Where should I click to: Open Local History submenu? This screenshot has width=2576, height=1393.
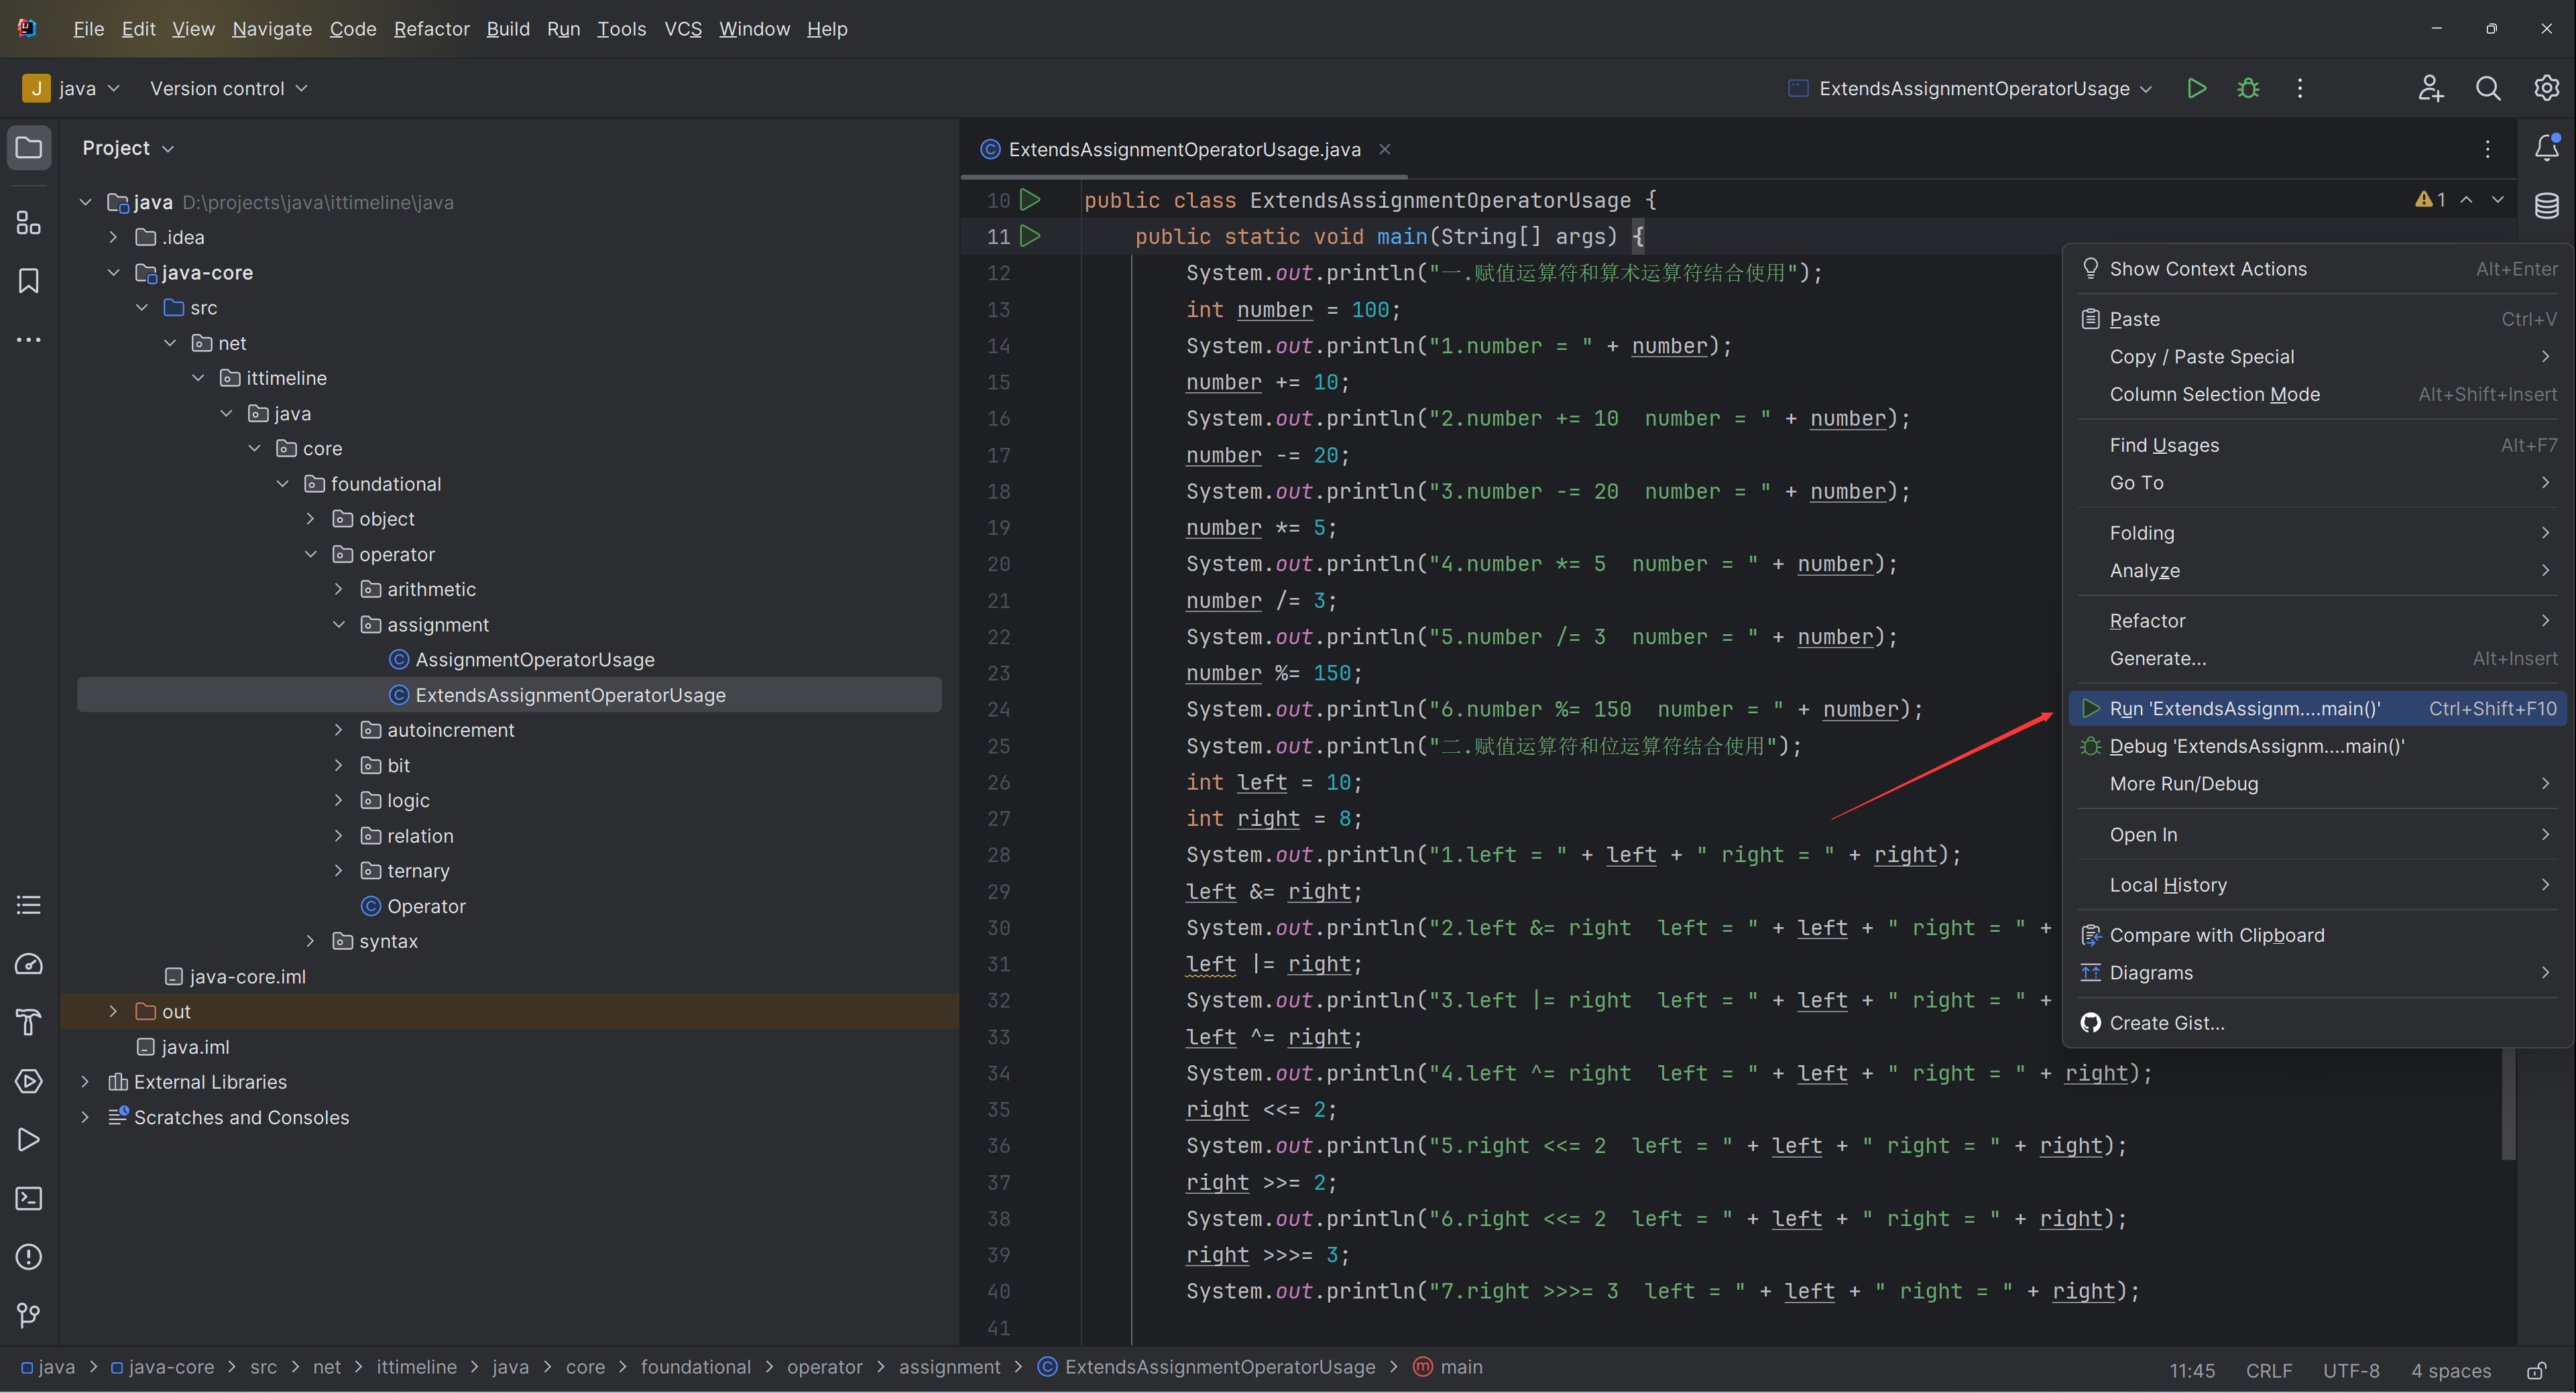coord(2318,885)
